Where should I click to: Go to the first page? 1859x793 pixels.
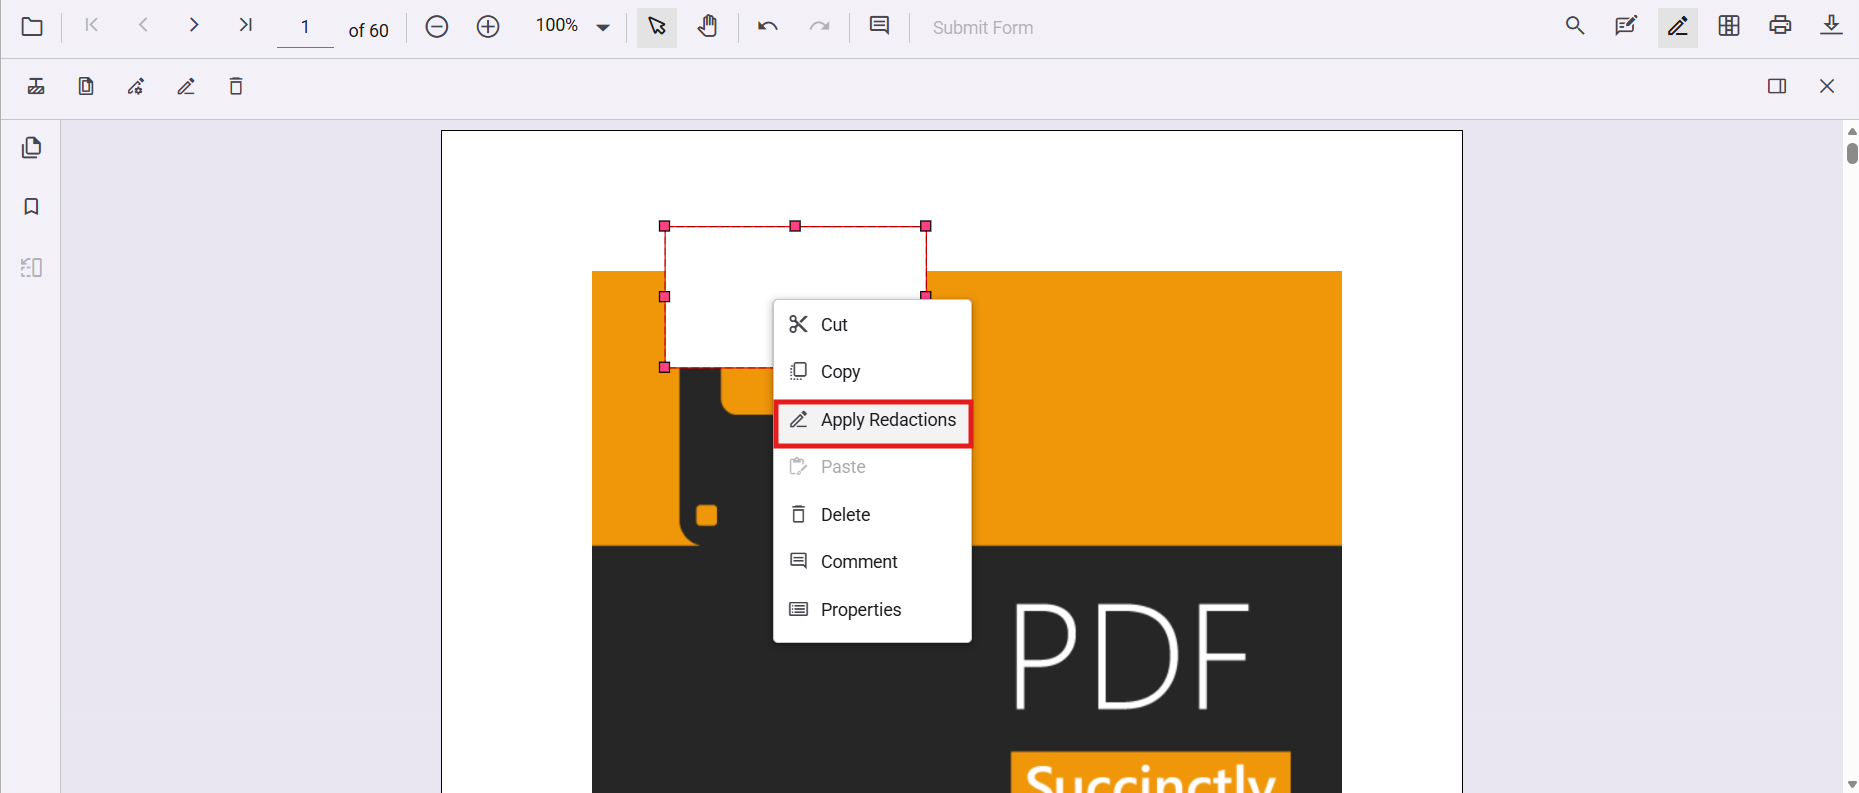[x=91, y=25]
